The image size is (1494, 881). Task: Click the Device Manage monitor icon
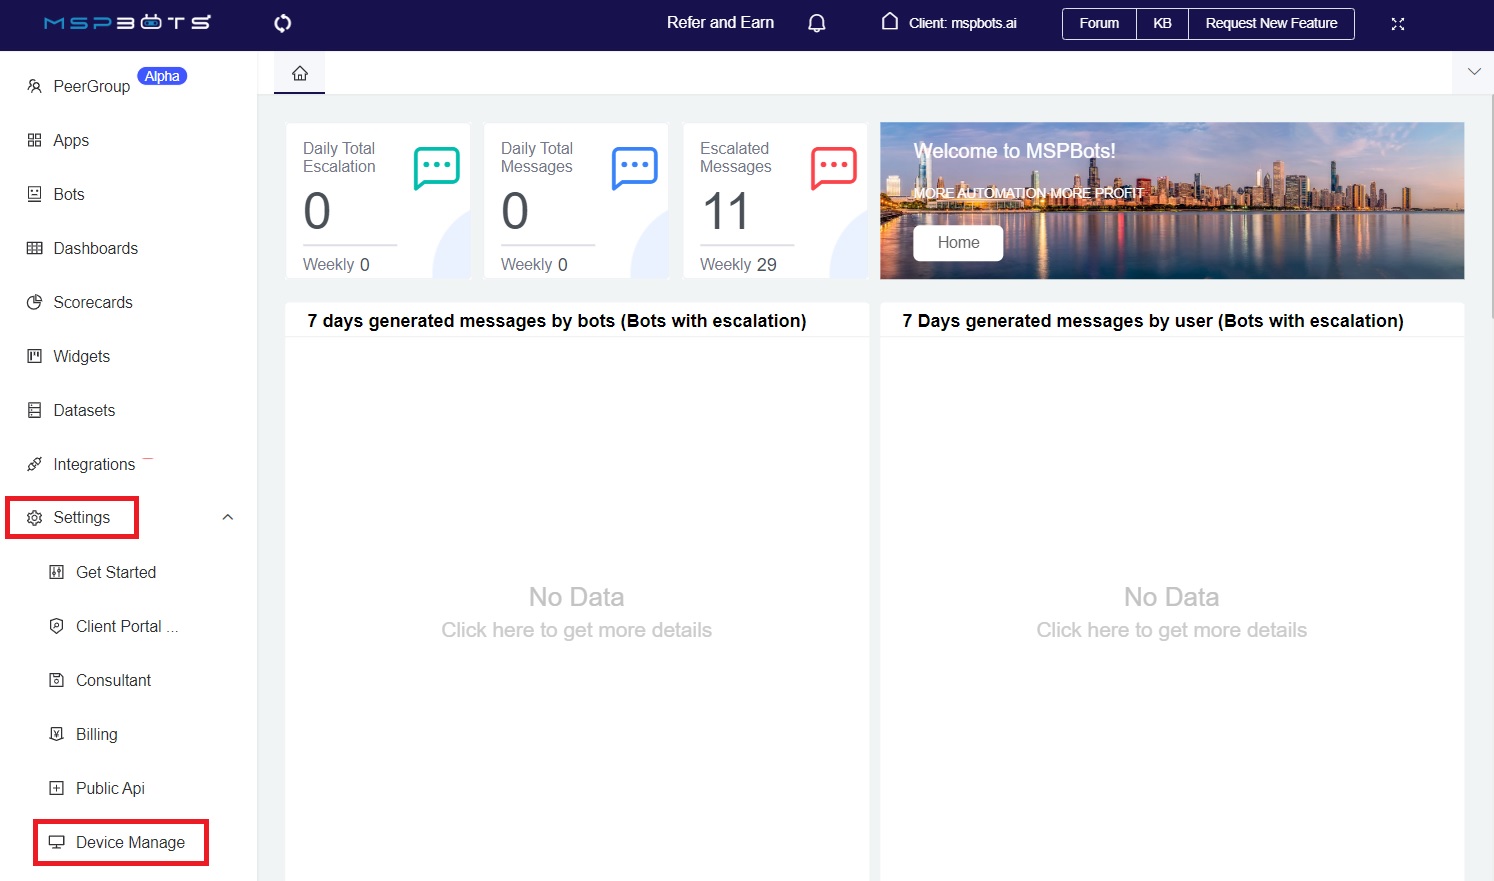58,842
